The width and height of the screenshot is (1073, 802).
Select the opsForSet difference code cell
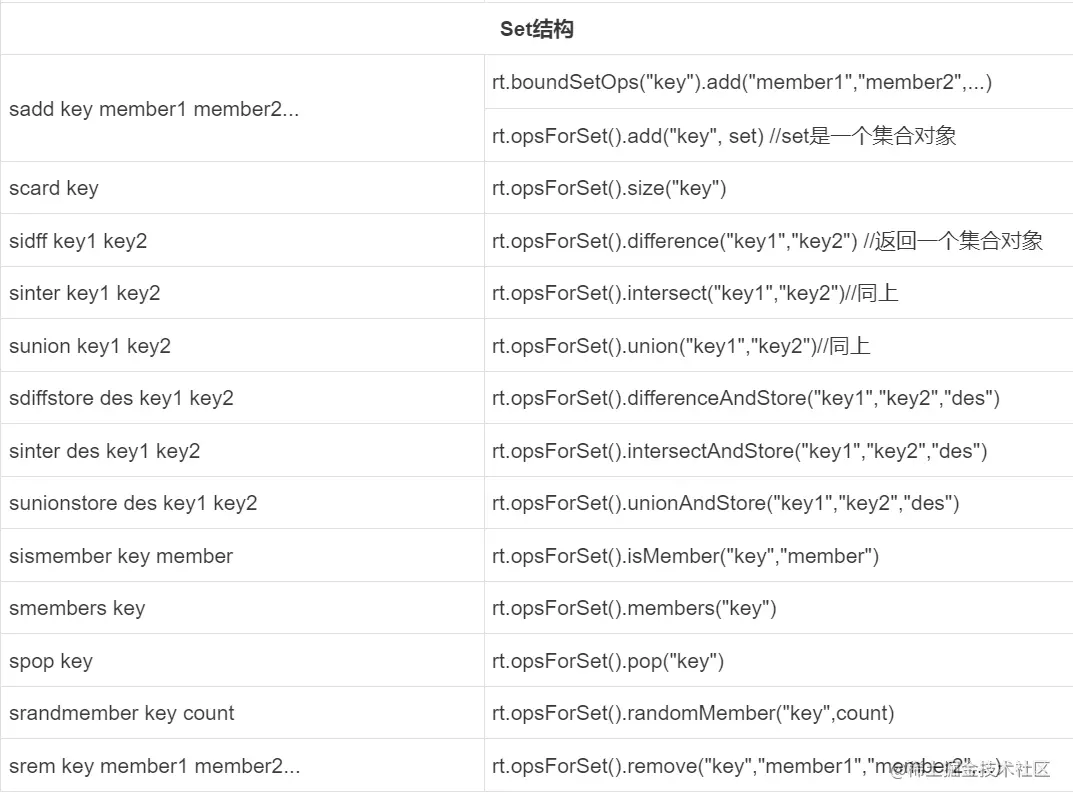[767, 241]
